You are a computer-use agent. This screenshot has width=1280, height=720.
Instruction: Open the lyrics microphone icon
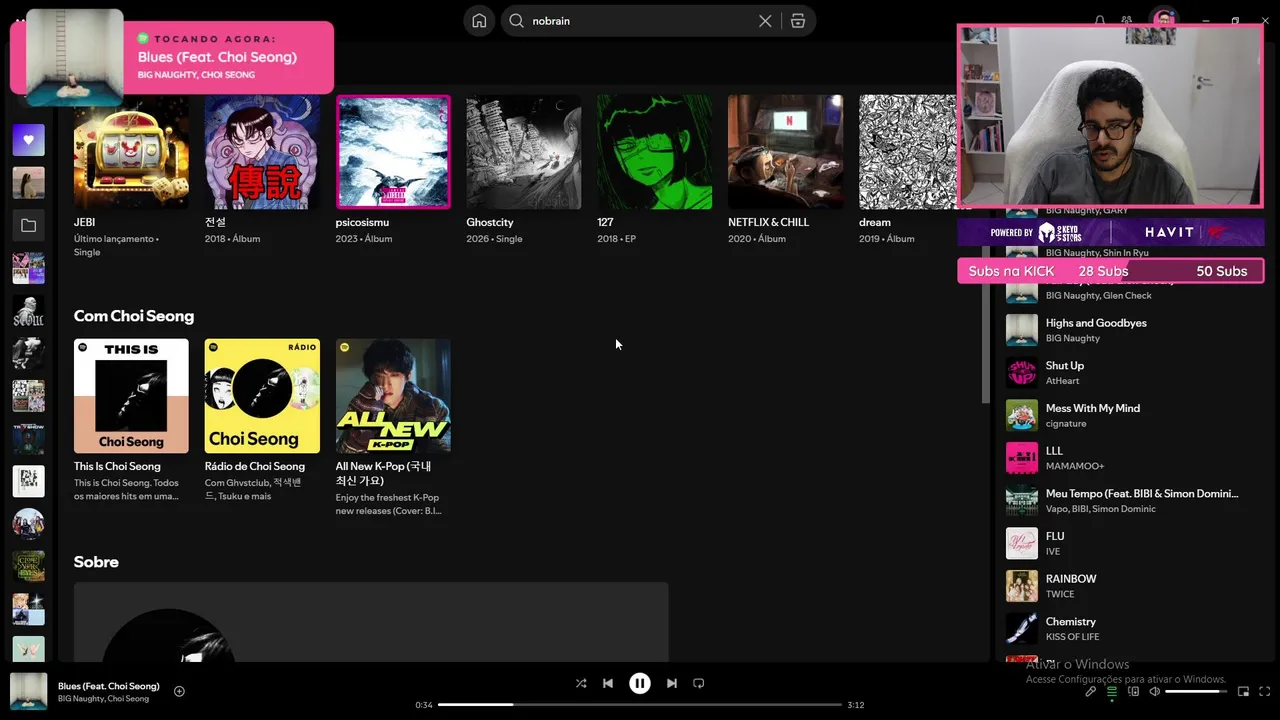[x=1091, y=691]
